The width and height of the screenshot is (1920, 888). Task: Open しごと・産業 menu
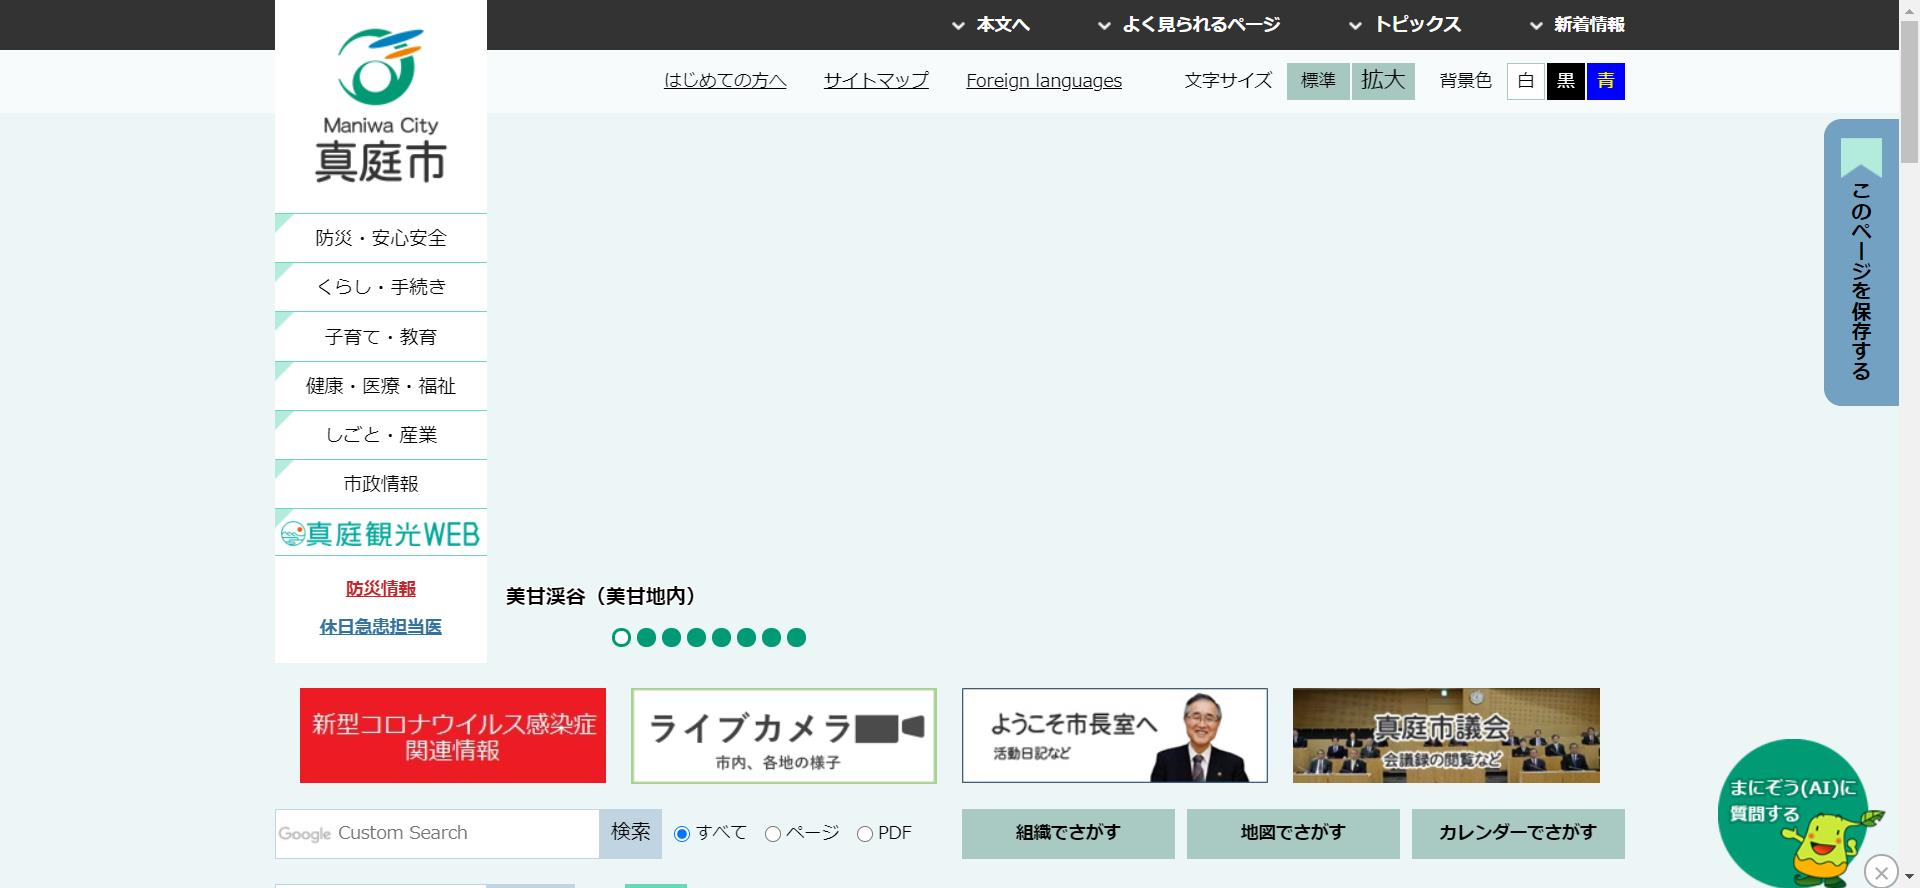point(381,435)
